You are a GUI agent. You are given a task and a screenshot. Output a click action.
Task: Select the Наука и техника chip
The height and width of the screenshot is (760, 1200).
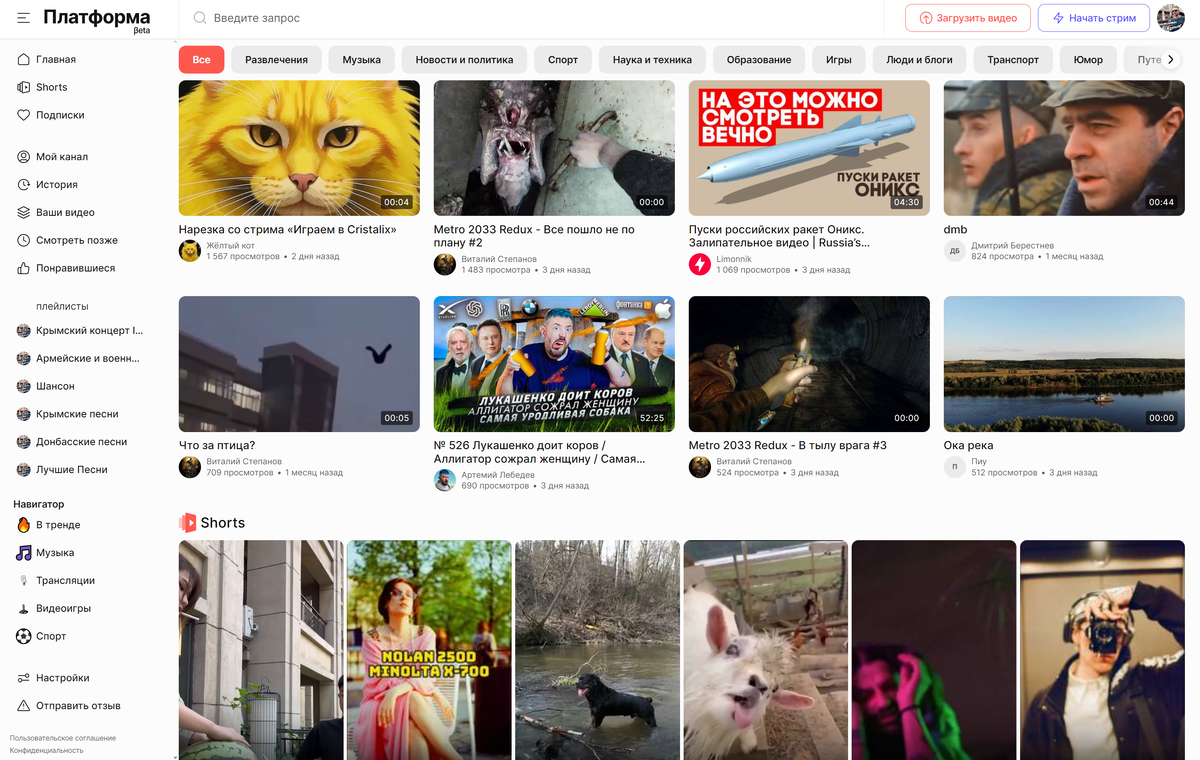[x=652, y=60]
